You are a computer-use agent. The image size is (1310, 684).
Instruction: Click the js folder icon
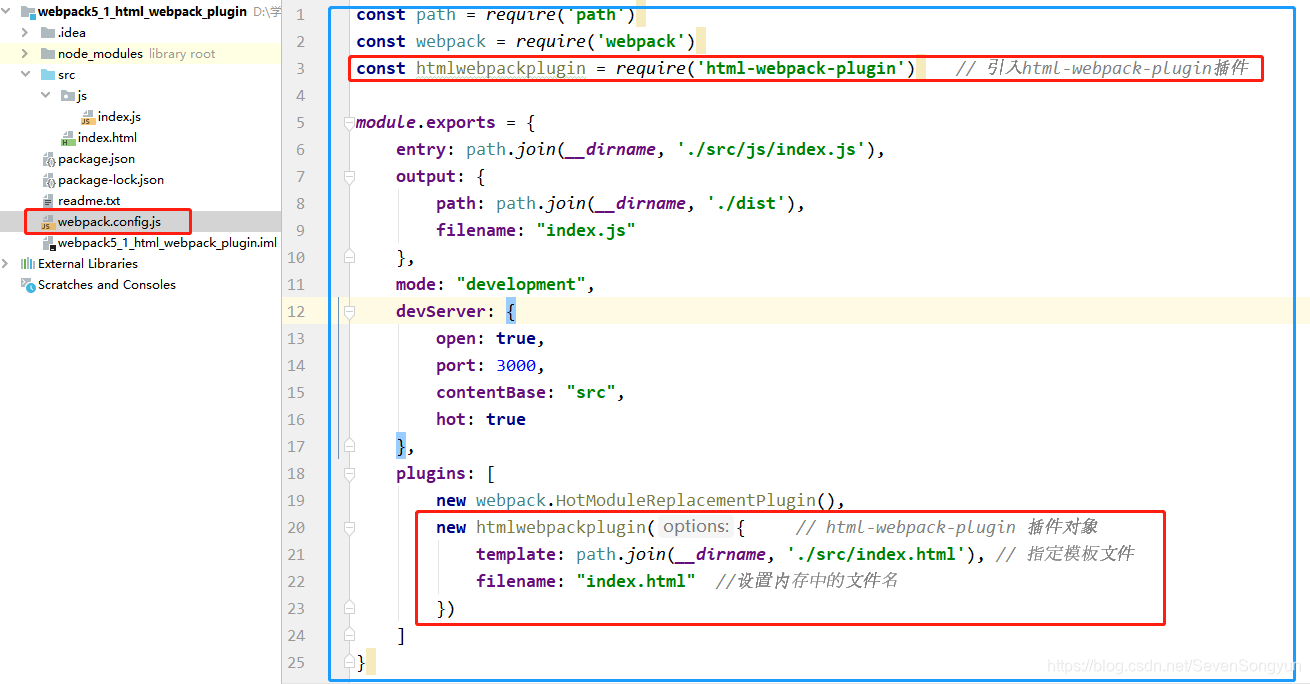click(68, 96)
